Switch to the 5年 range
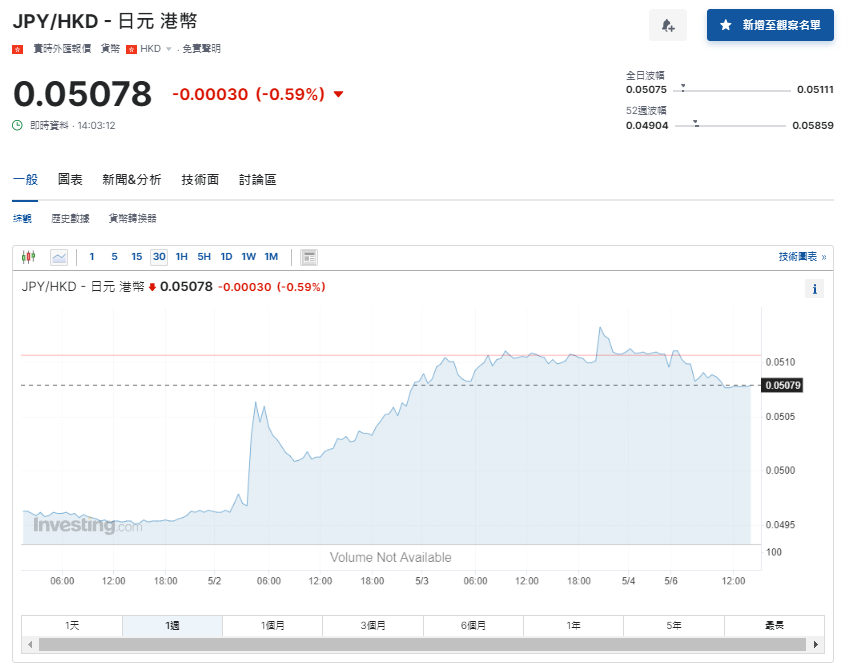The image size is (849, 667). click(673, 624)
